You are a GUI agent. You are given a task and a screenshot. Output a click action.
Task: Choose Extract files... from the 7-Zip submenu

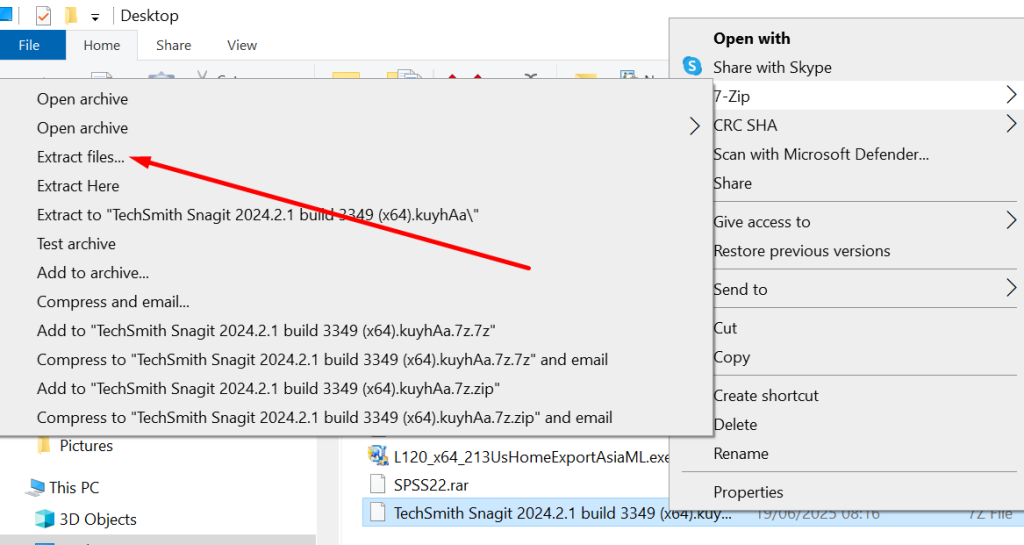coord(81,157)
